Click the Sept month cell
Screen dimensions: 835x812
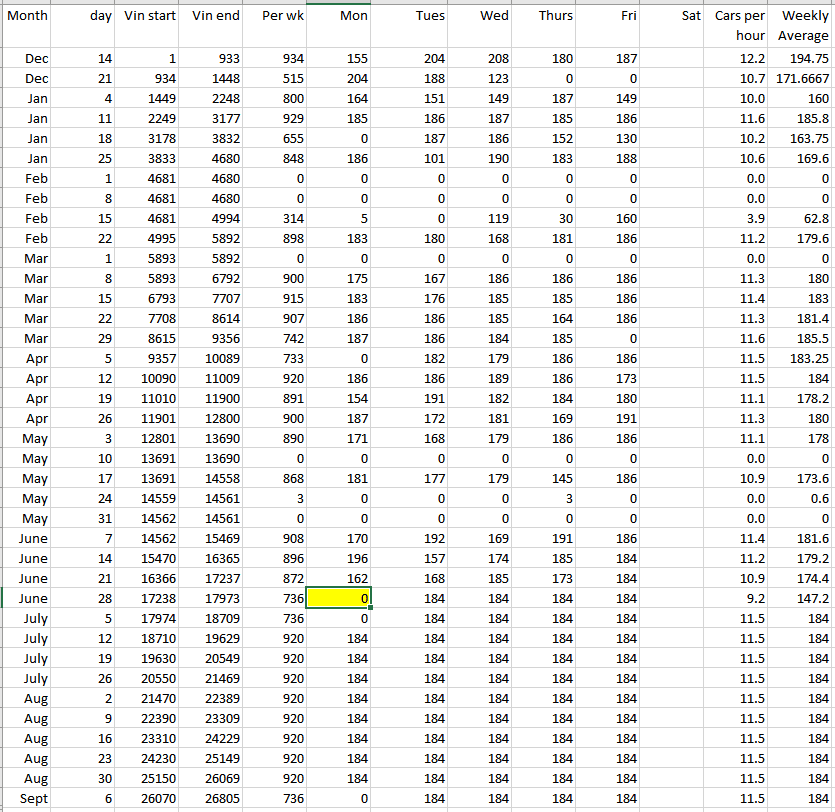28,798
